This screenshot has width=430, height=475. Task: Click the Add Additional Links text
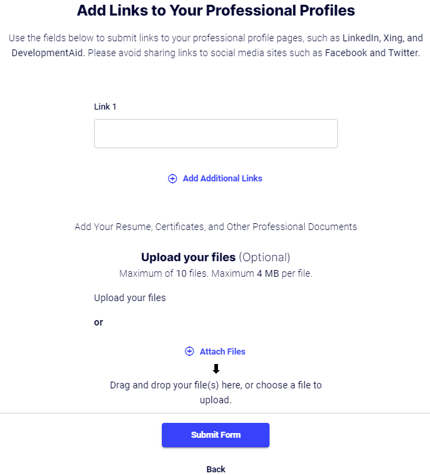pos(222,178)
